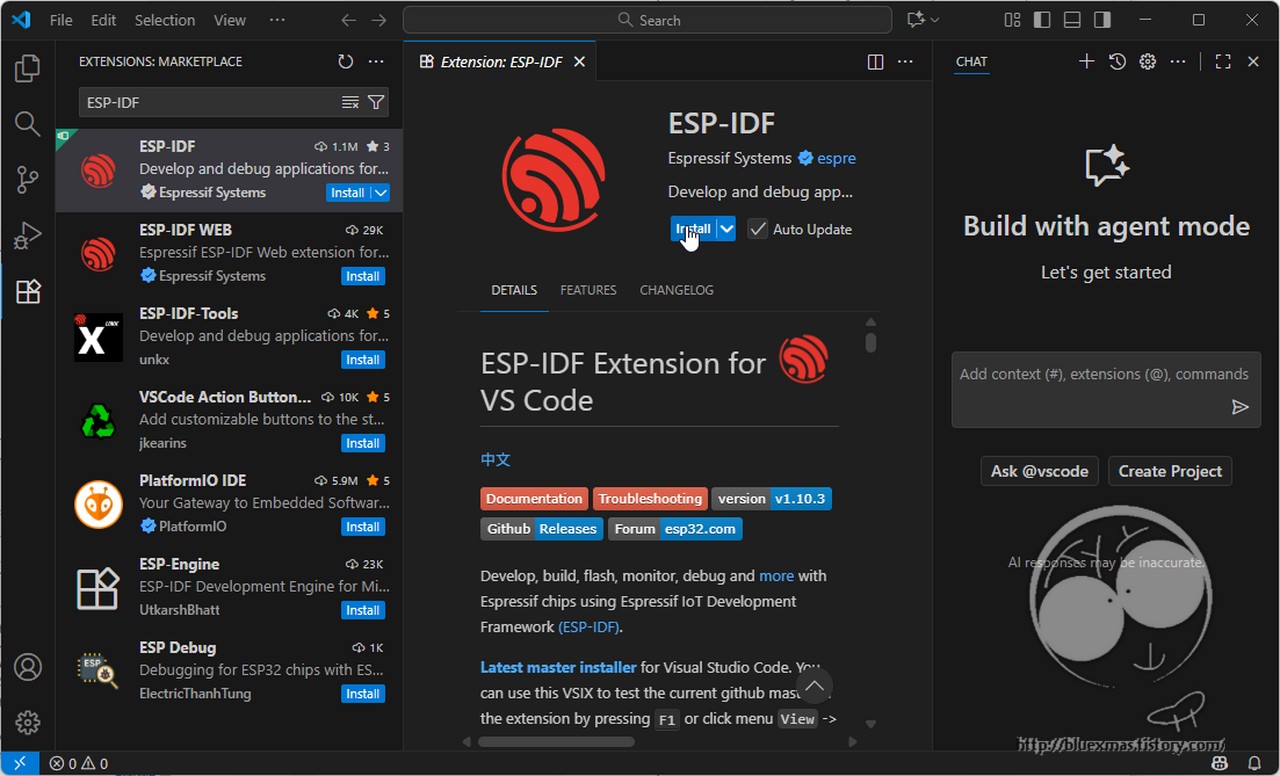
Task: Switch to the CHANGELOG tab
Action: coord(677,290)
